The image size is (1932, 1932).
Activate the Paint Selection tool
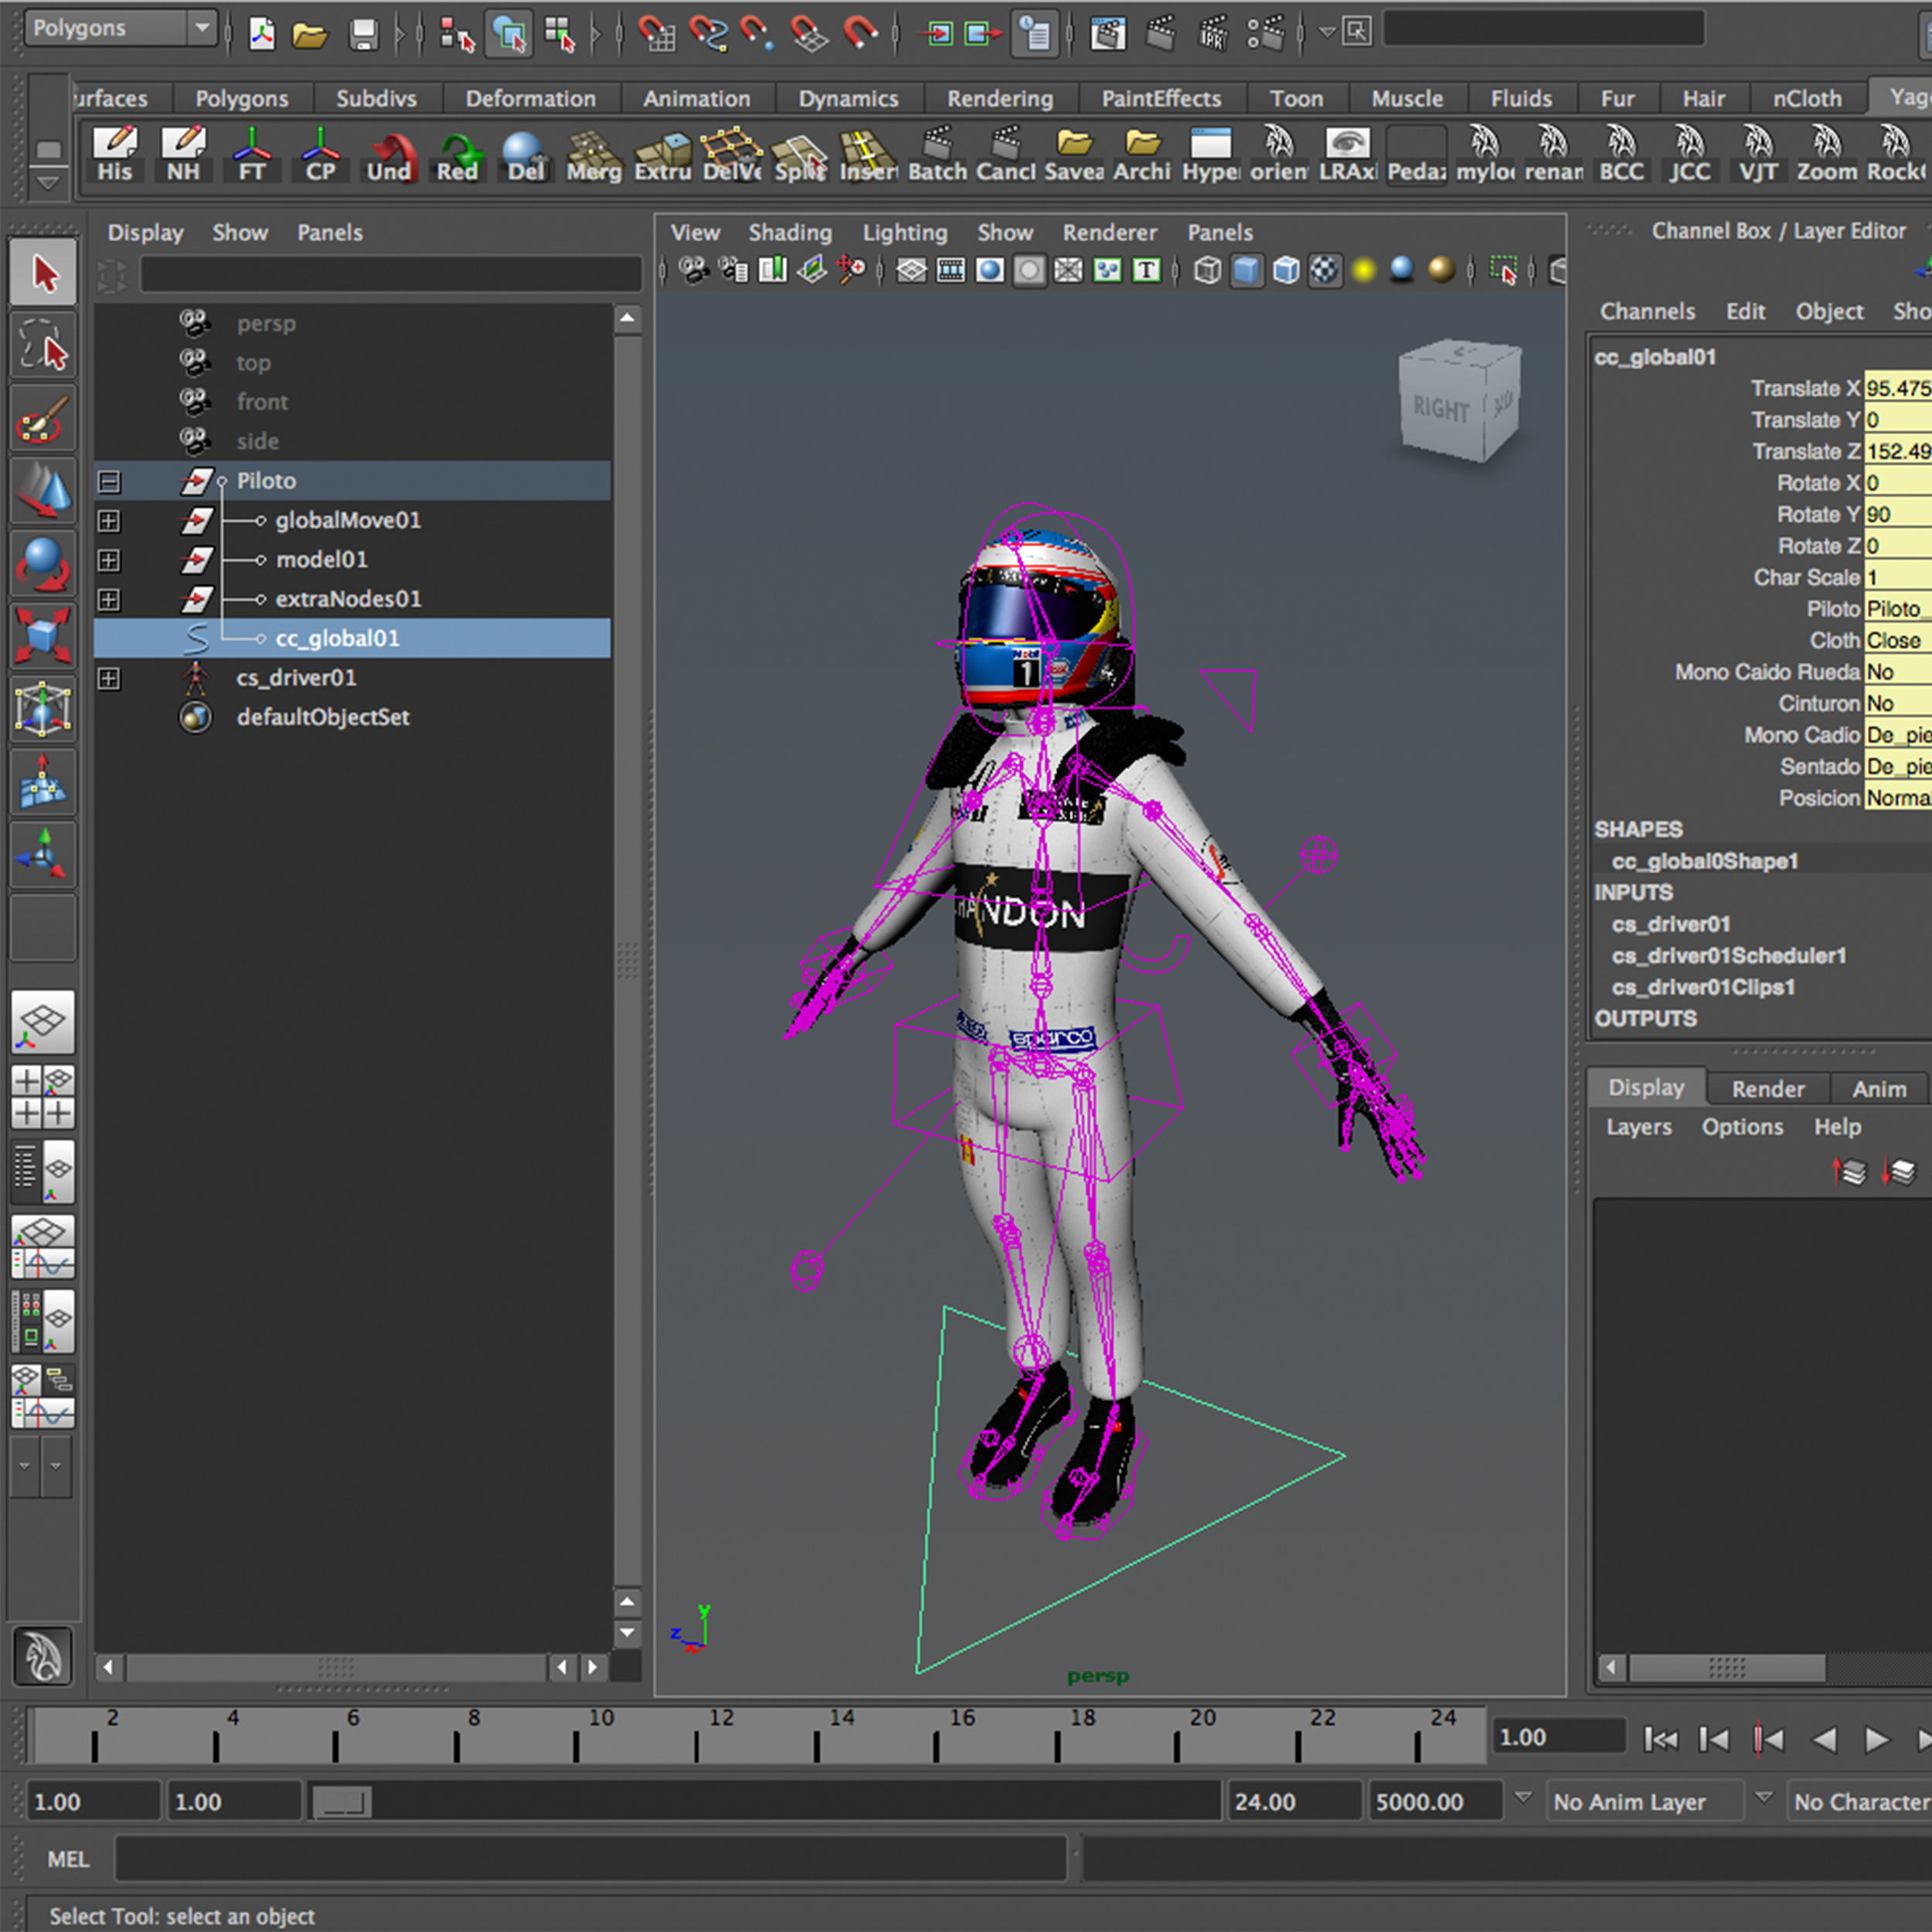point(43,420)
